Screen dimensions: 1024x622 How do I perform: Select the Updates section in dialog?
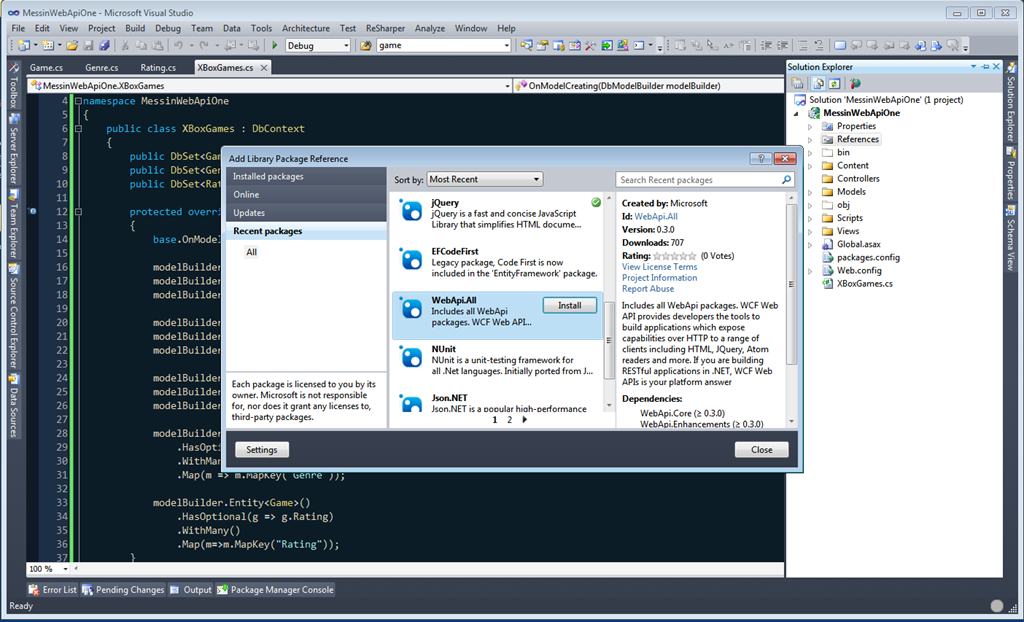[306, 213]
